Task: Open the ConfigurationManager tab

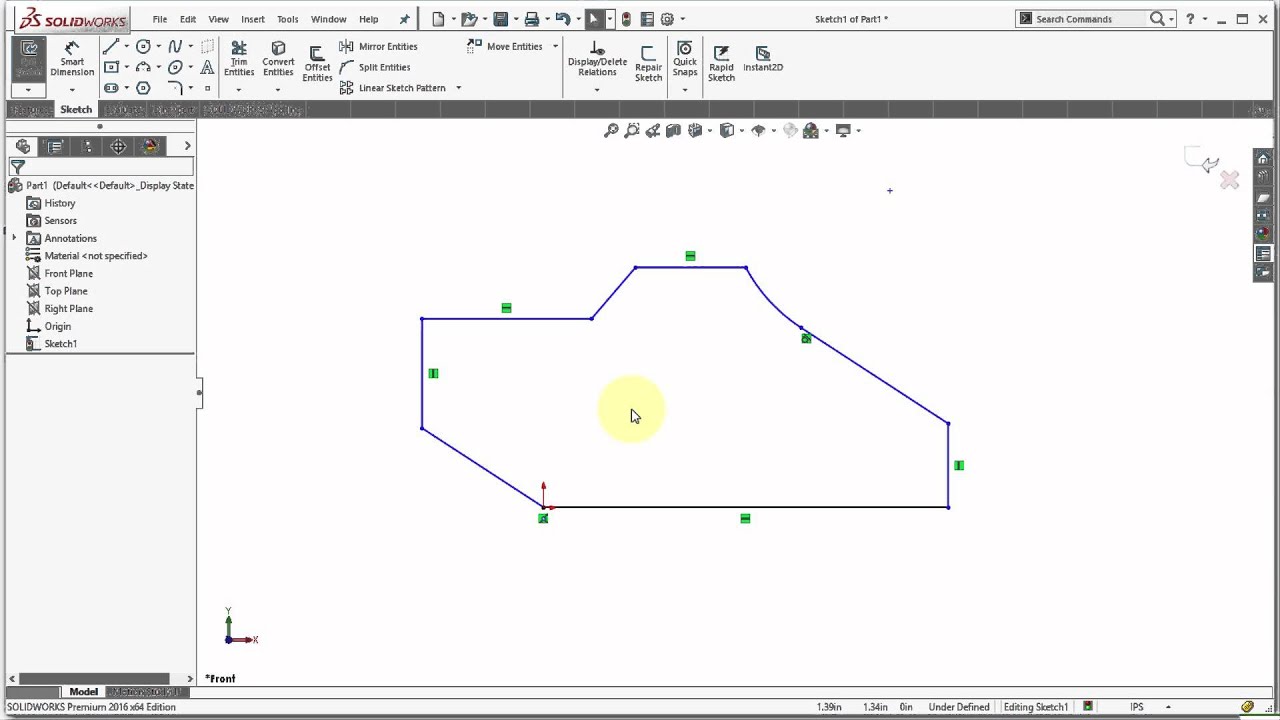Action: pos(87,146)
